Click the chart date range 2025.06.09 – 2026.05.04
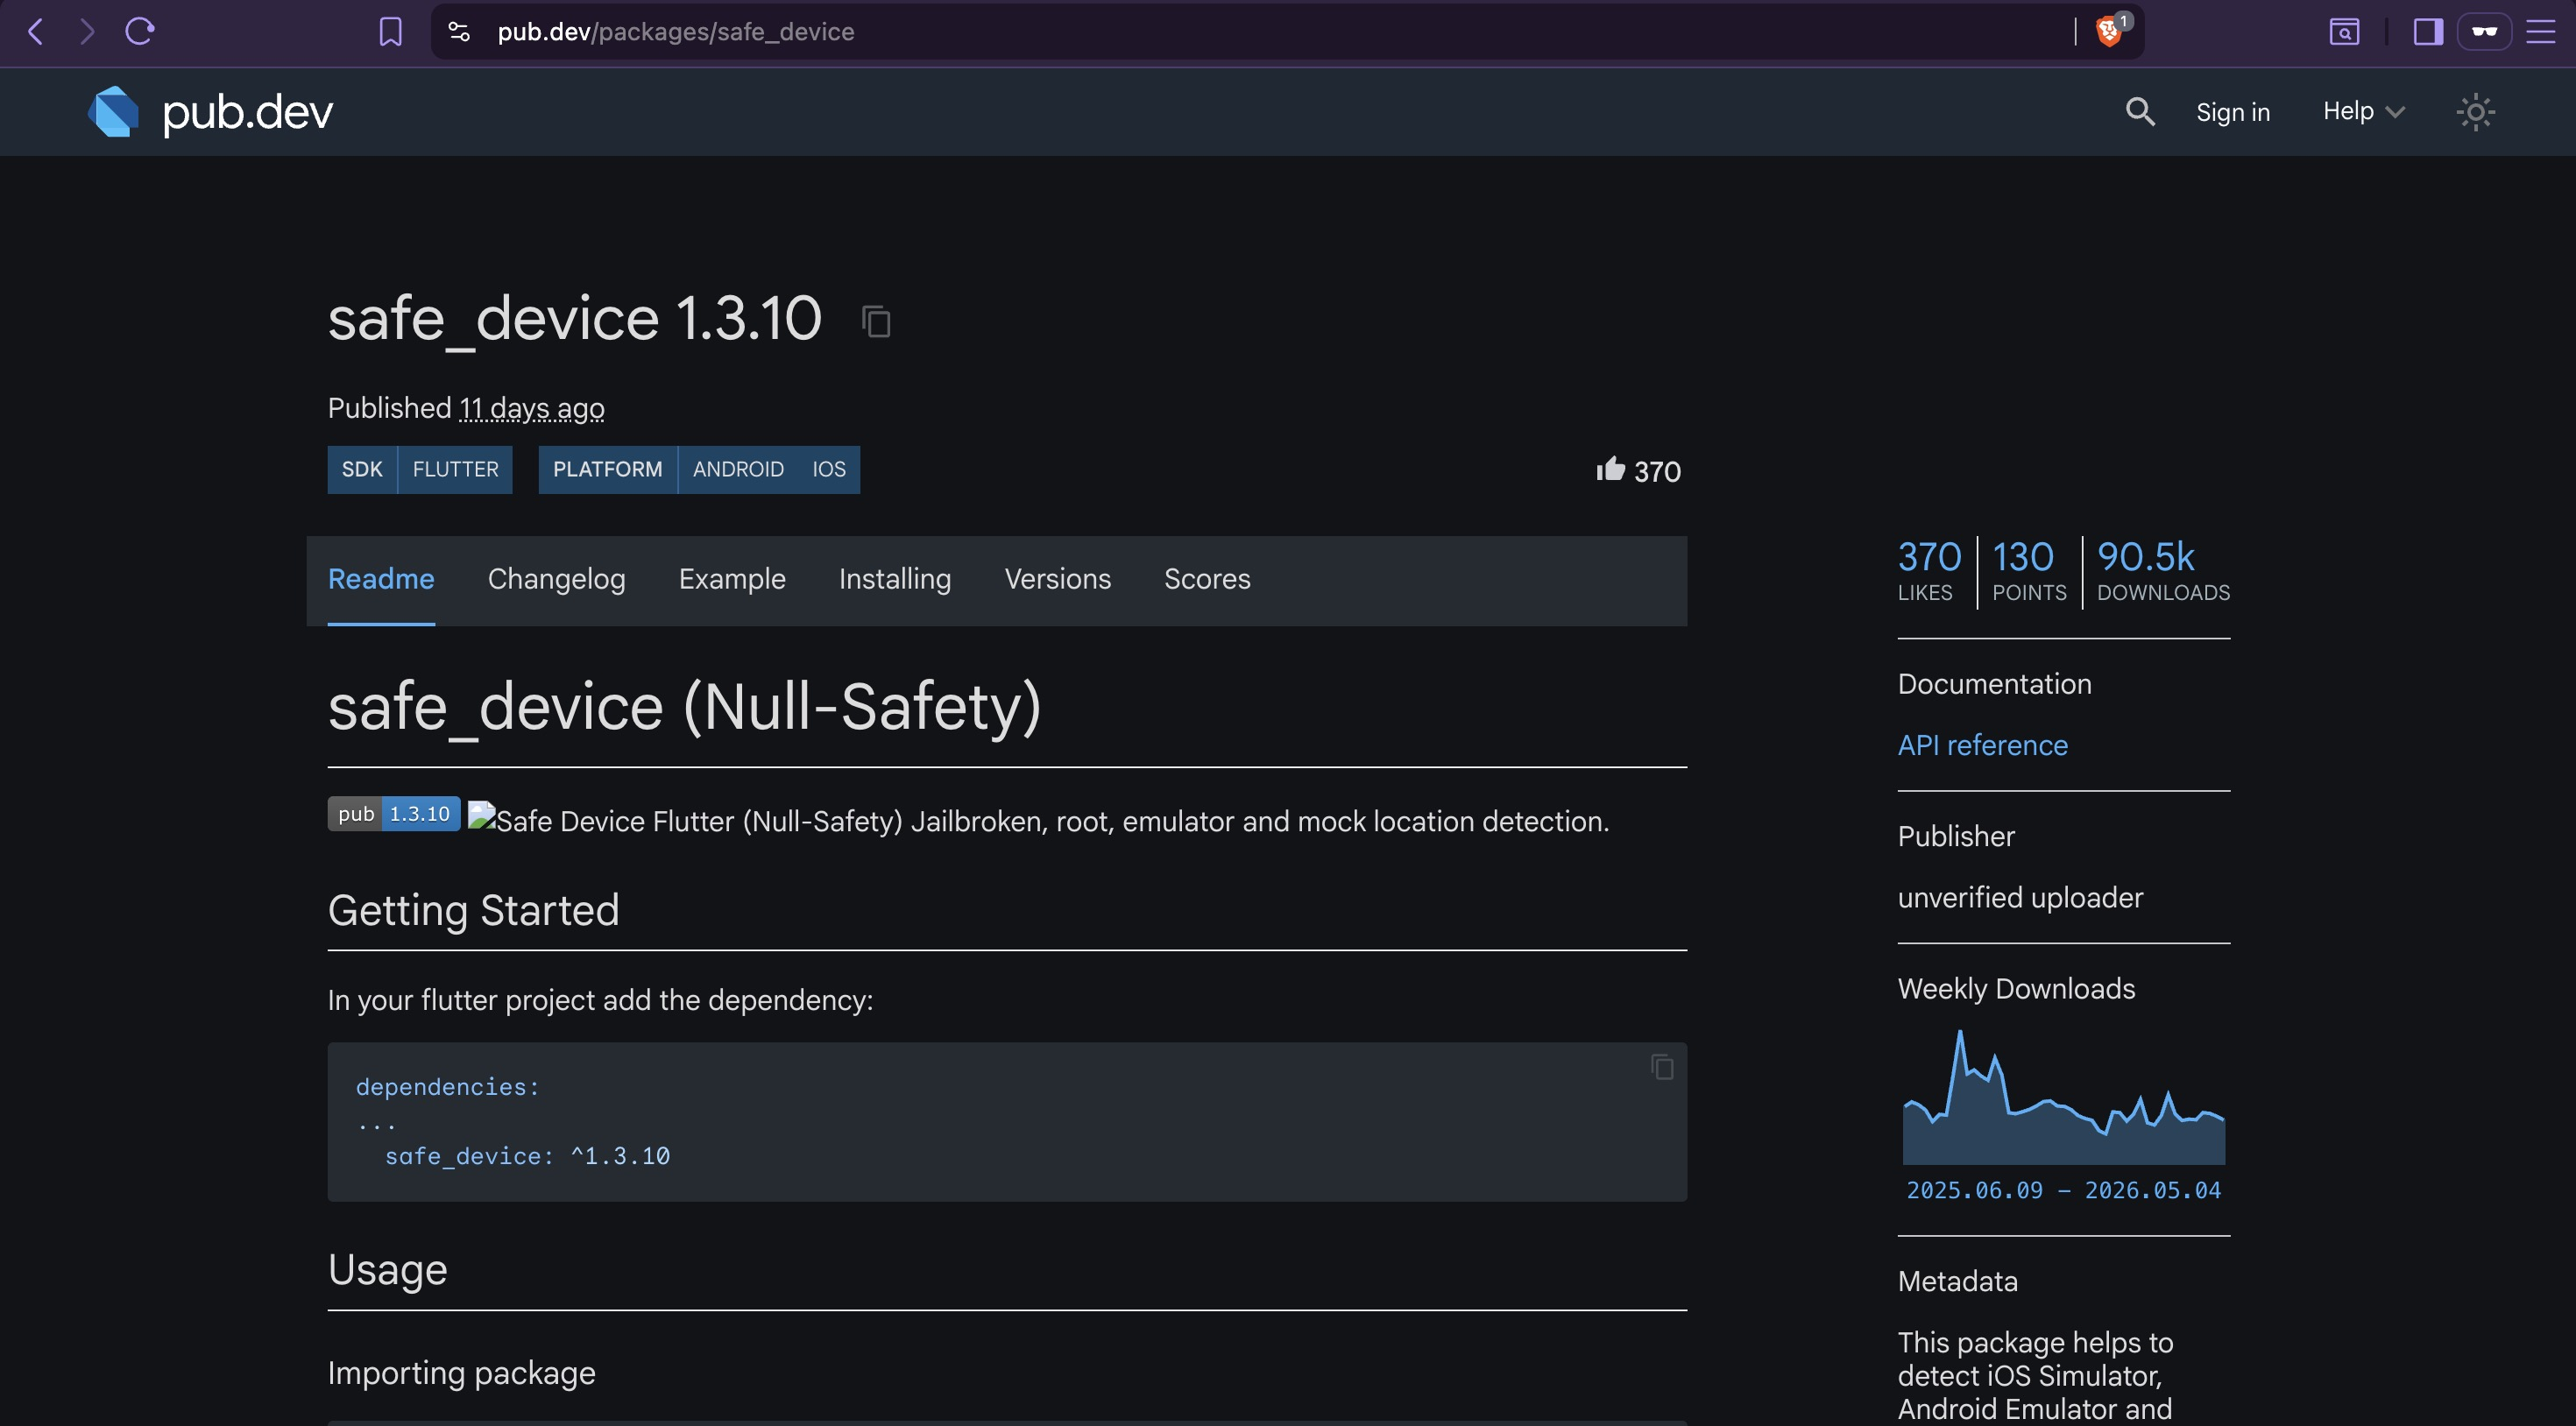Screen dimensions: 2576x1426 [x=2063, y=1190]
